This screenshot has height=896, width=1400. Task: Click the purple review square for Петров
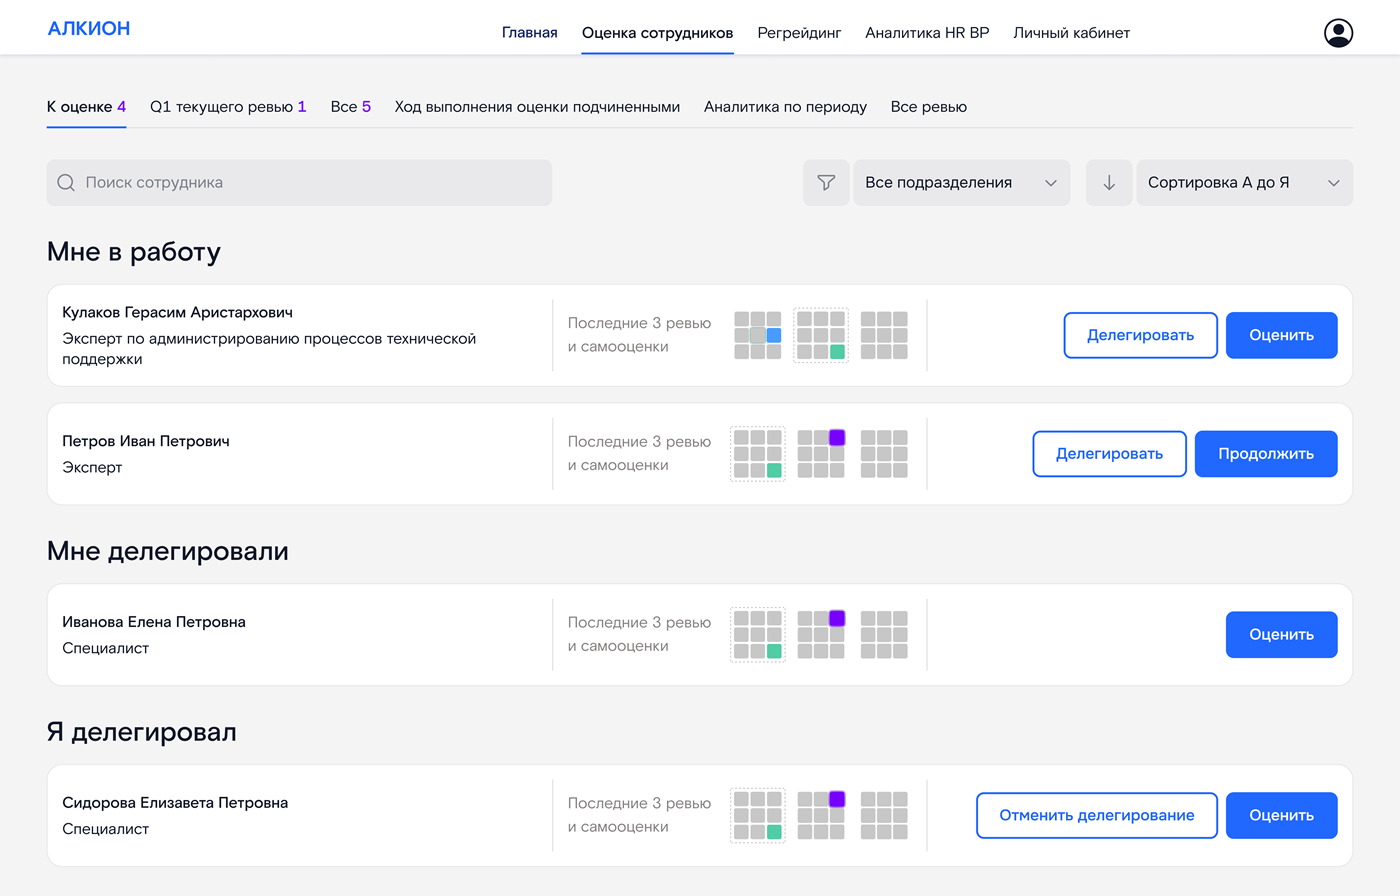pyautogui.click(x=835, y=437)
